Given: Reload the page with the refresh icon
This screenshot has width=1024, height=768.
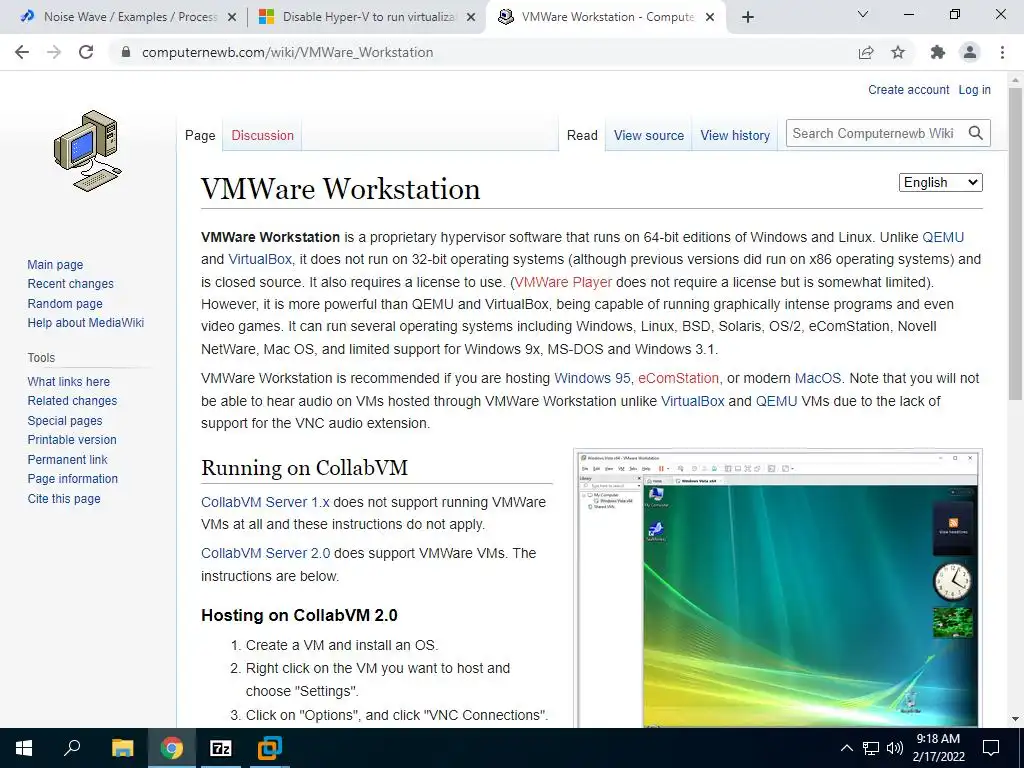Looking at the screenshot, I should pyautogui.click(x=86, y=52).
